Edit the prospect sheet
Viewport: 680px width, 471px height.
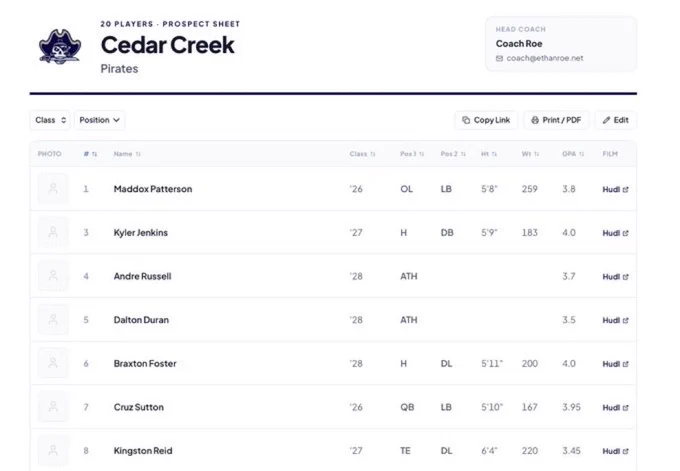(x=615, y=120)
